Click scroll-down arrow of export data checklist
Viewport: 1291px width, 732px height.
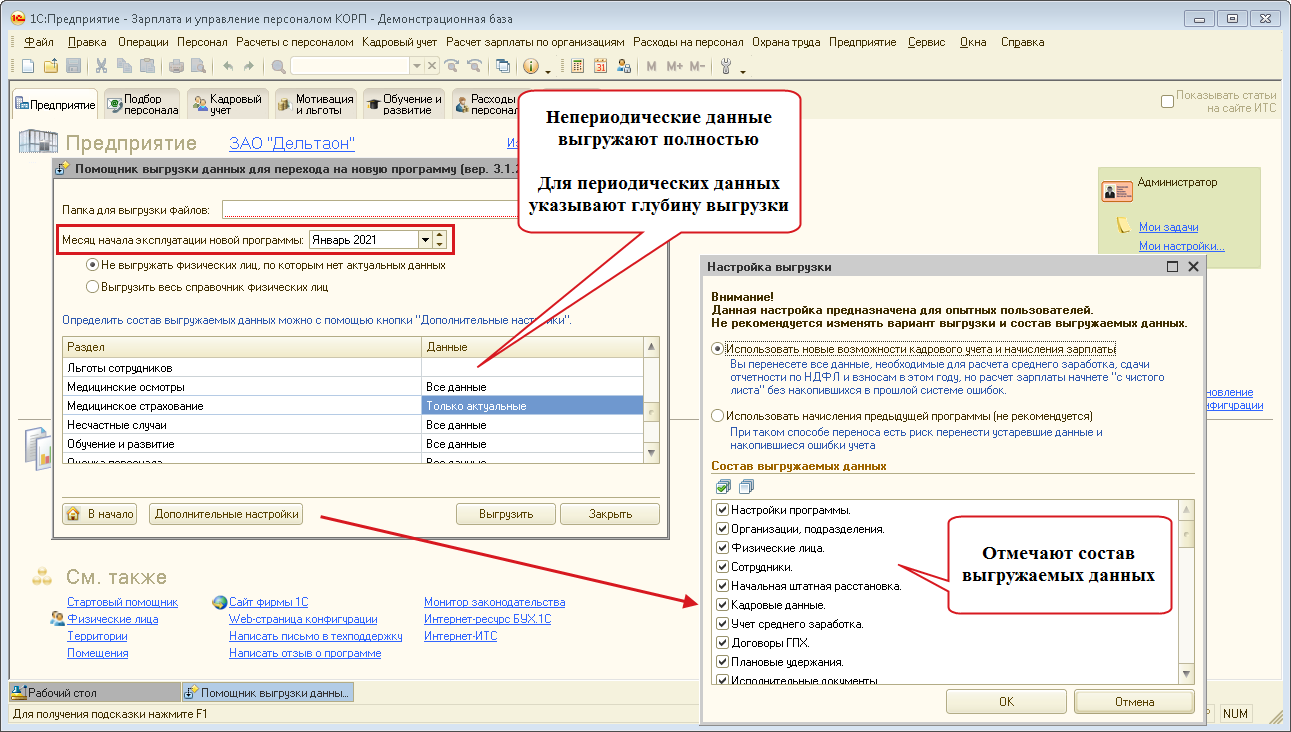click(x=1187, y=674)
